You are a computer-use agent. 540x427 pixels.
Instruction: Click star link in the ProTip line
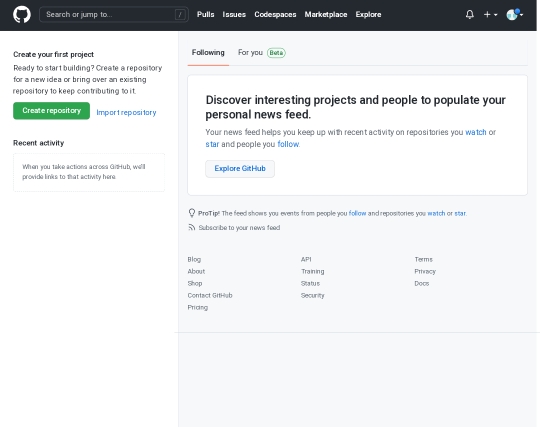460,213
